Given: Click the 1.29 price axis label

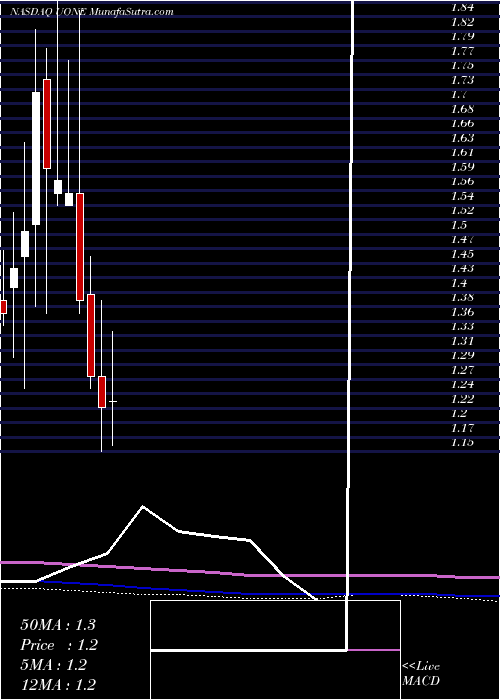Looking at the screenshot, I should (462, 355).
